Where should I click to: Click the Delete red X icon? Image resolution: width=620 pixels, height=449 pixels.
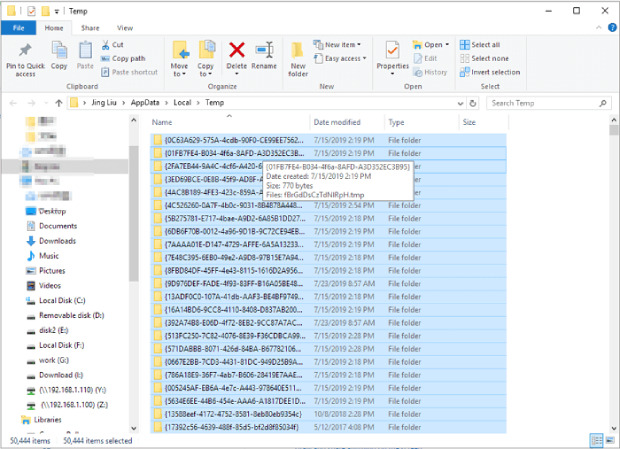click(x=236, y=50)
